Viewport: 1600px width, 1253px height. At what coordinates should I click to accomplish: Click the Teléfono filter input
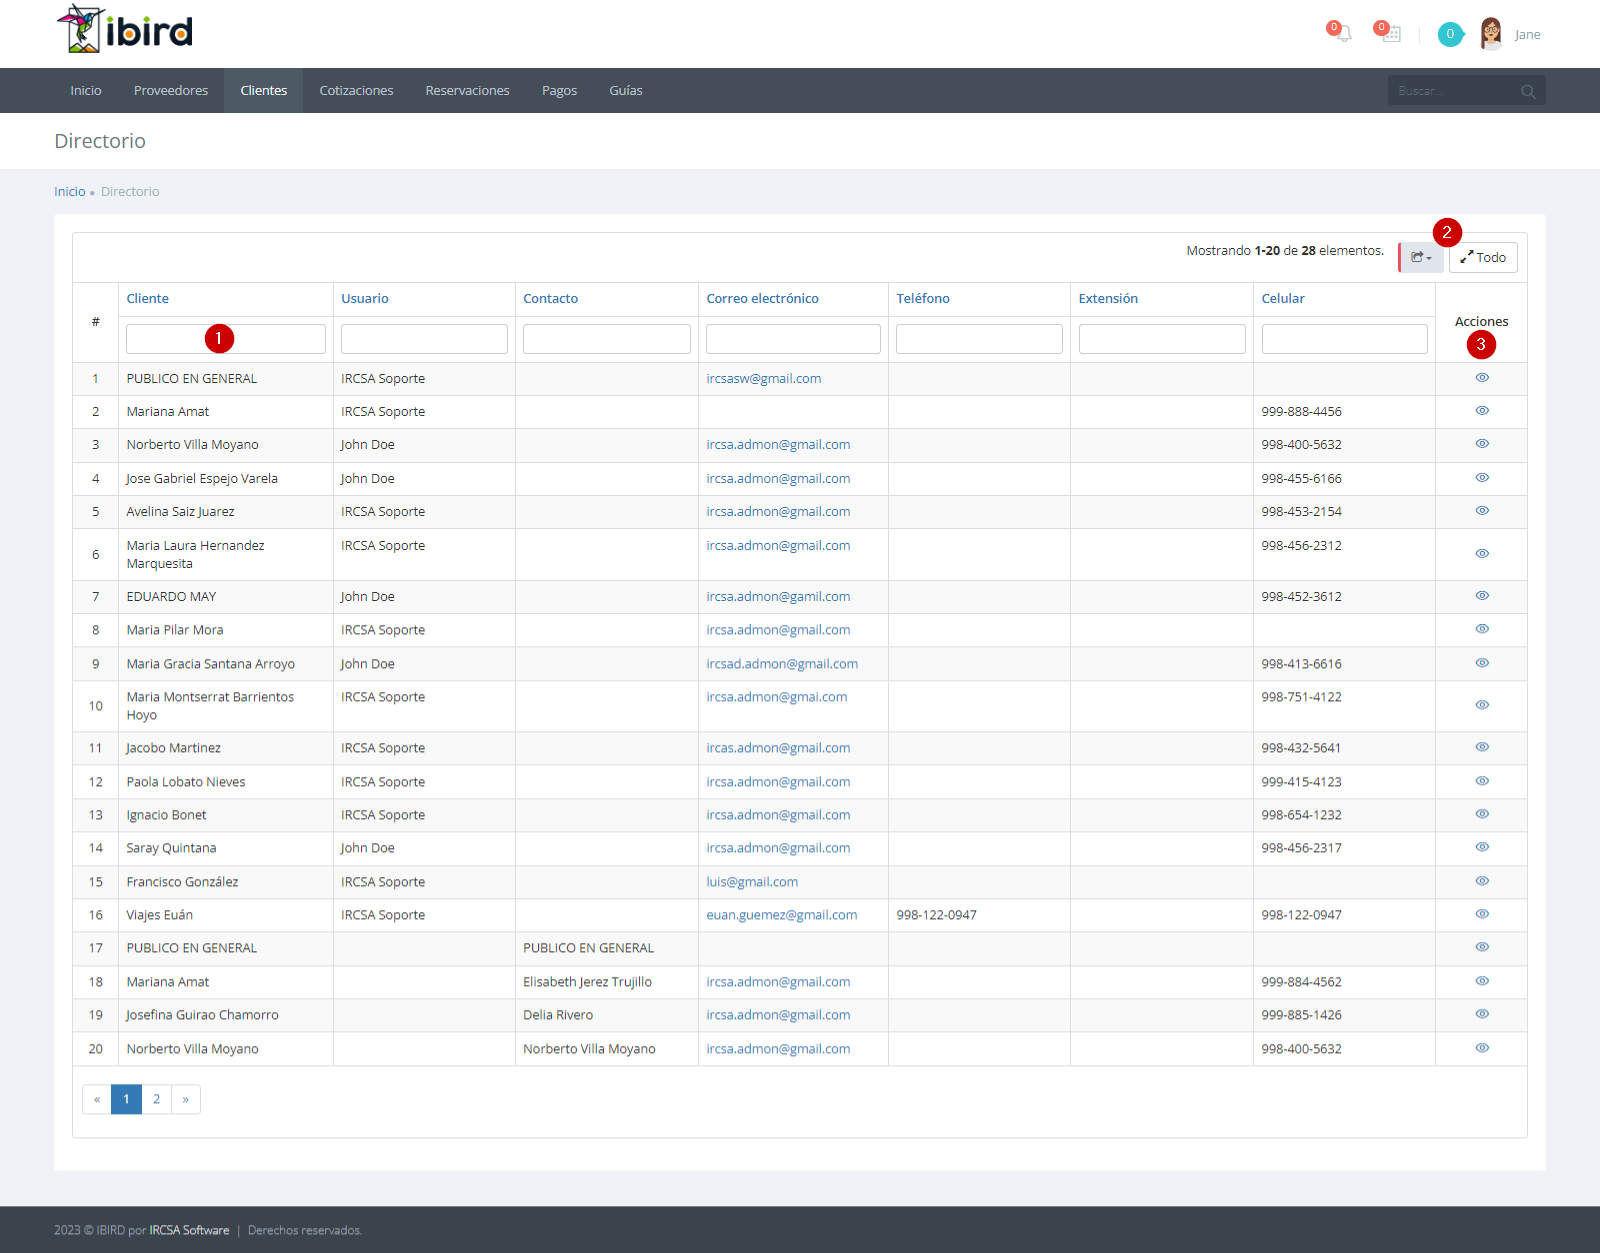point(979,339)
